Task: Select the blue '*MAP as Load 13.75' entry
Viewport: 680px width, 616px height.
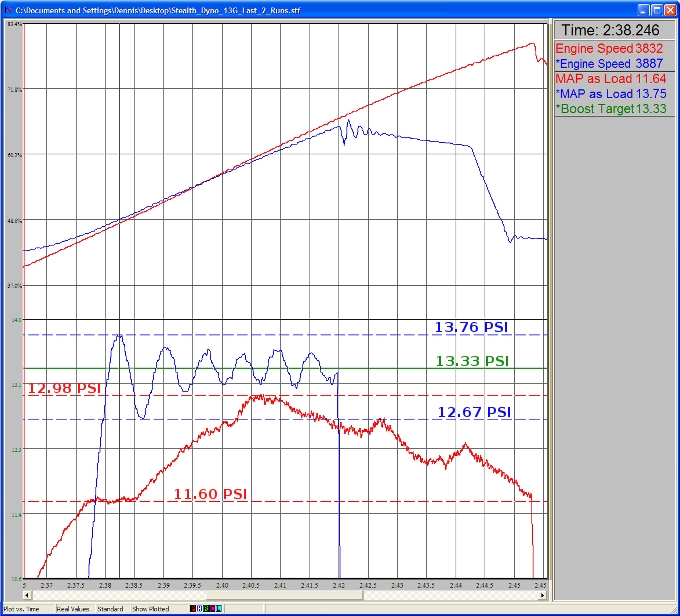Action: click(x=611, y=94)
